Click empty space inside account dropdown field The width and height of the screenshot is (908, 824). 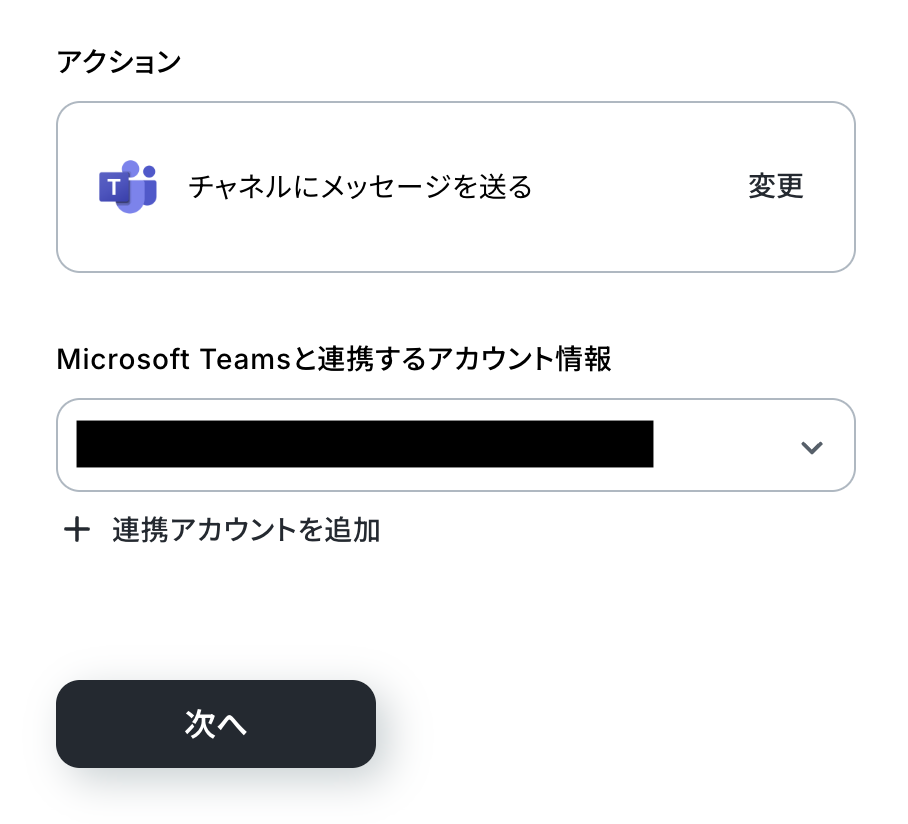click(724, 445)
